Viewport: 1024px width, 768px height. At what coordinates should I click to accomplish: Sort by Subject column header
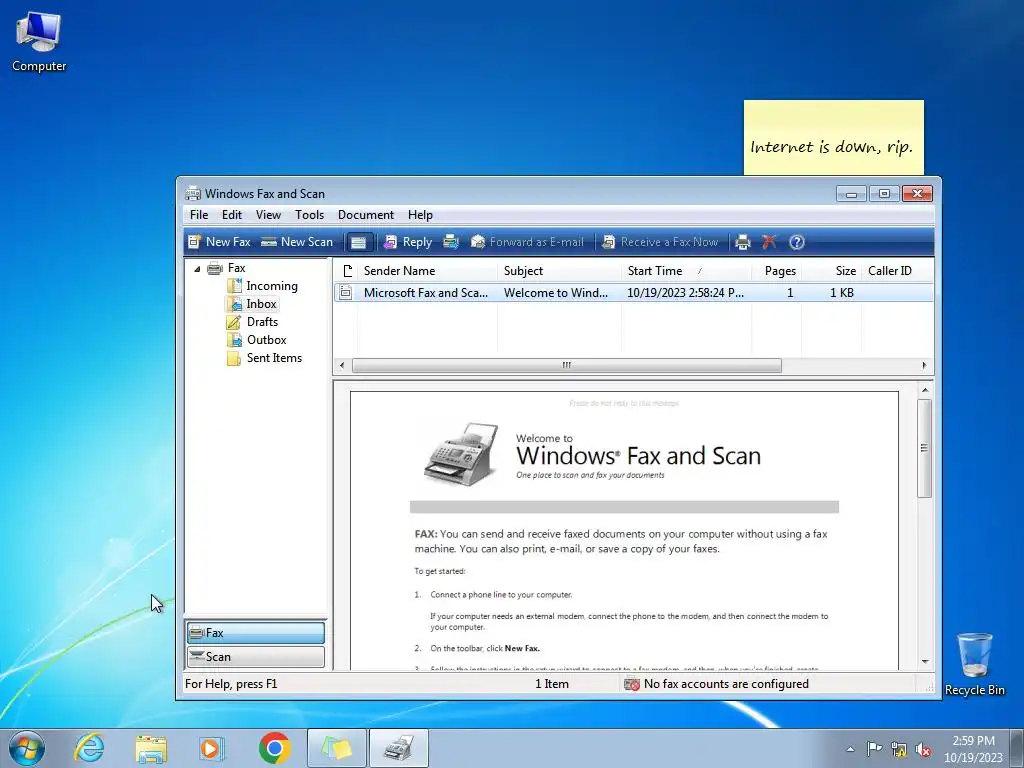(559, 271)
